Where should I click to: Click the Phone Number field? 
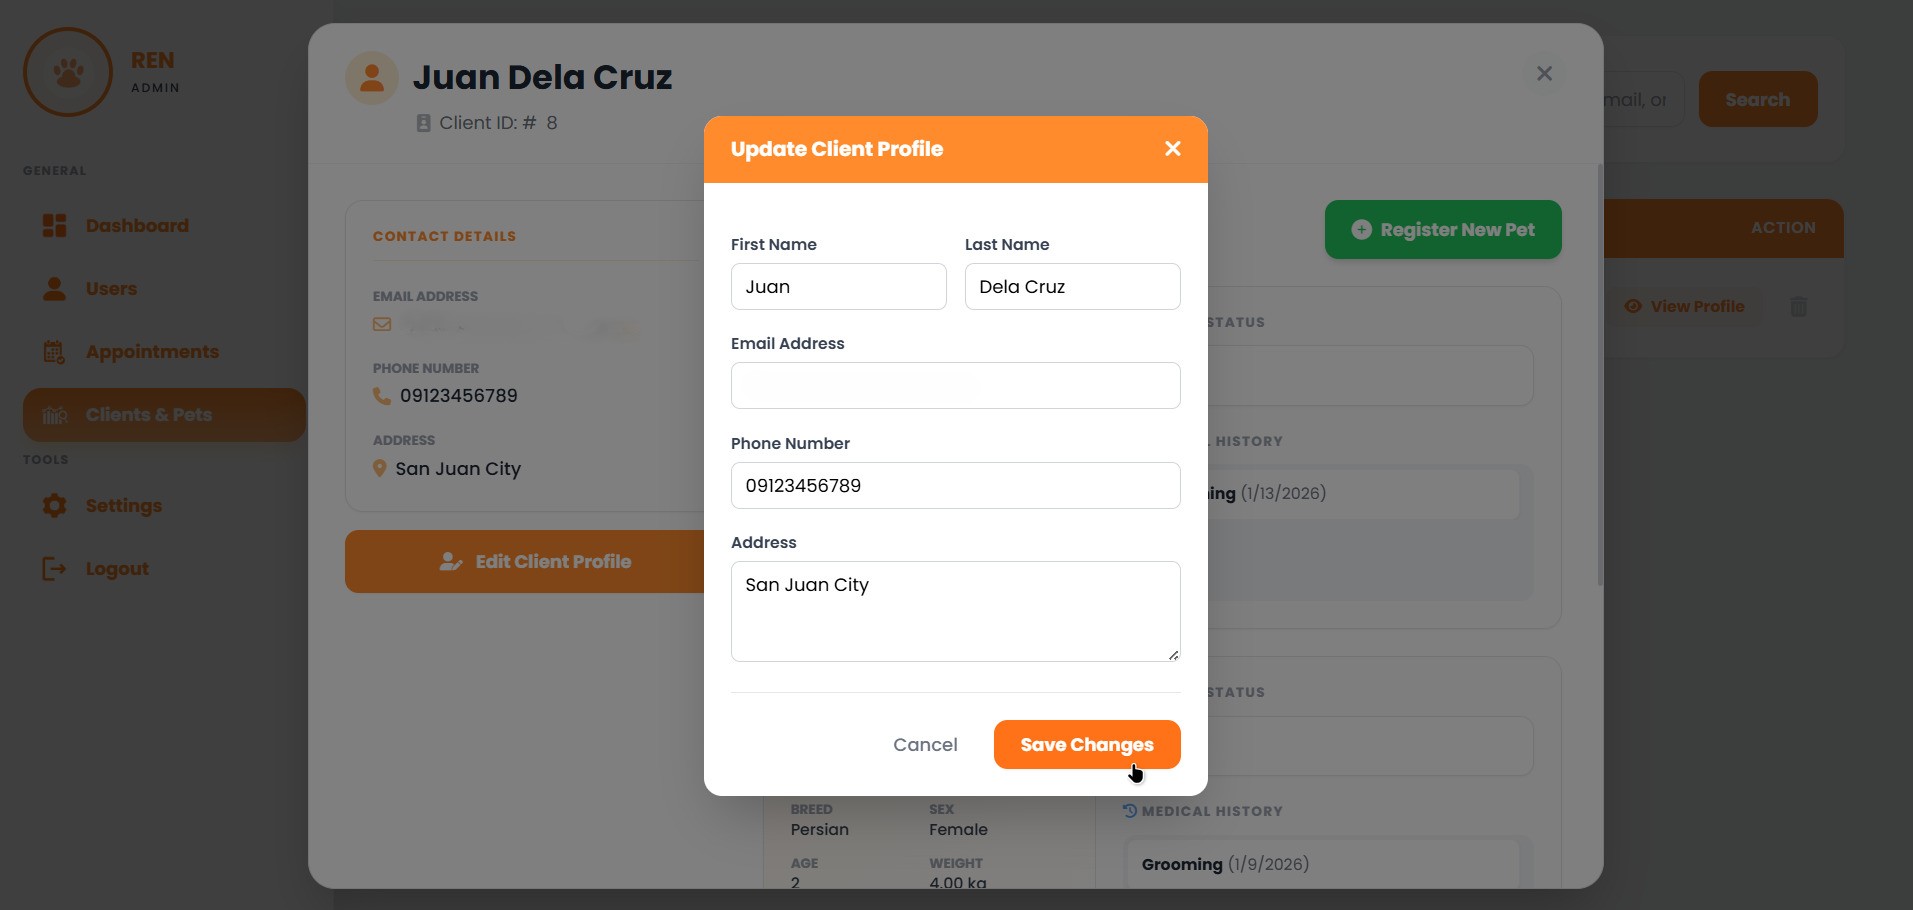[955, 486]
